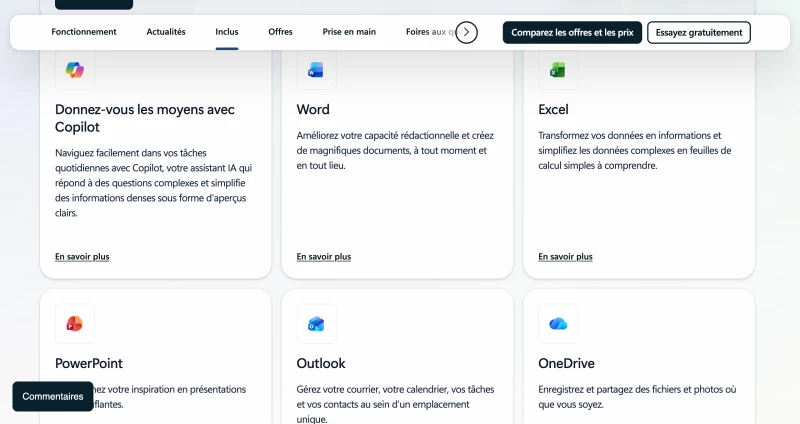Click the Word card heading

click(x=313, y=110)
